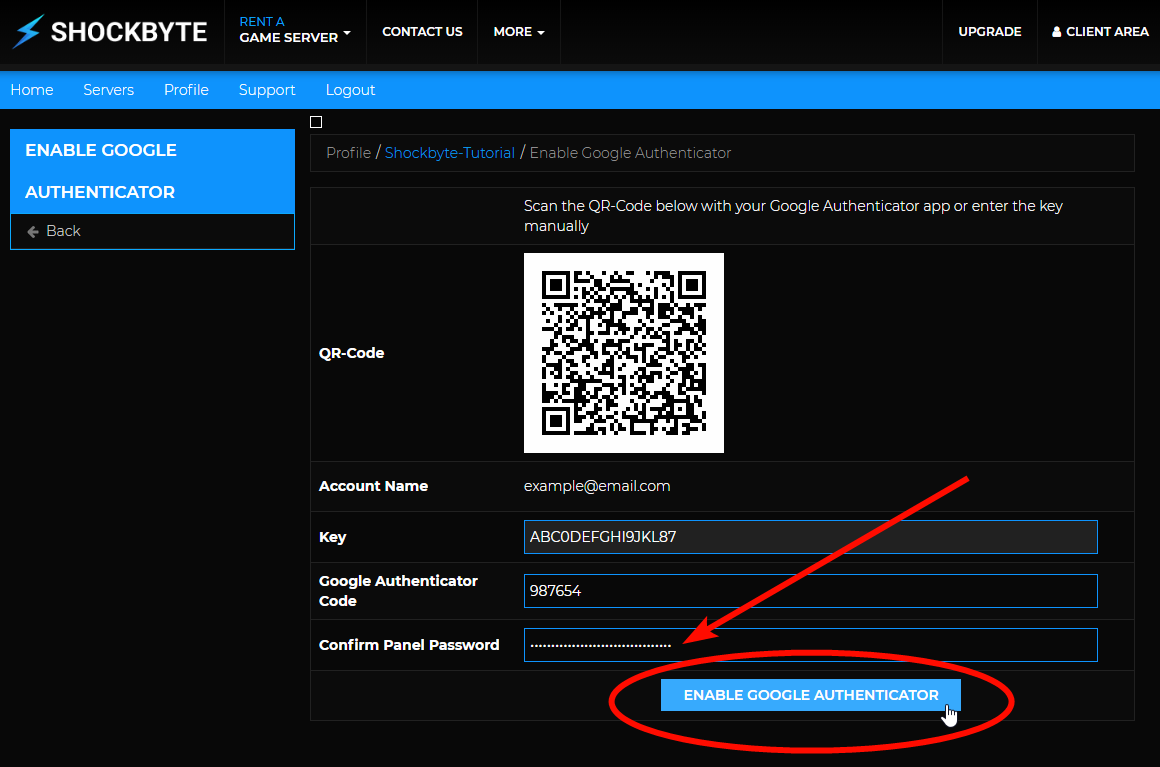Select the example@email.com account name text
The image size is (1160, 767).
[597, 486]
